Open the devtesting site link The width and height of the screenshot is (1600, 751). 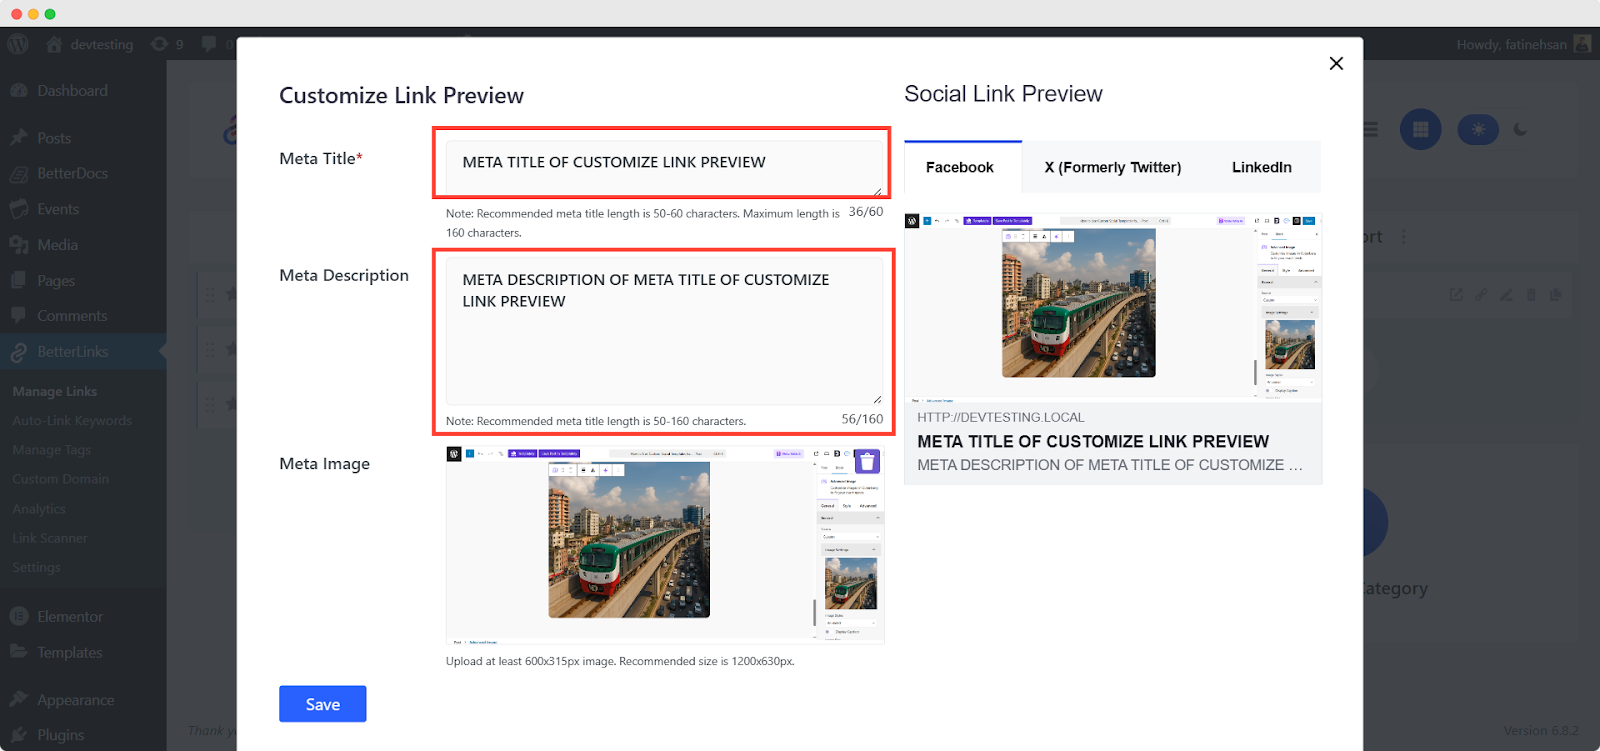coord(90,44)
